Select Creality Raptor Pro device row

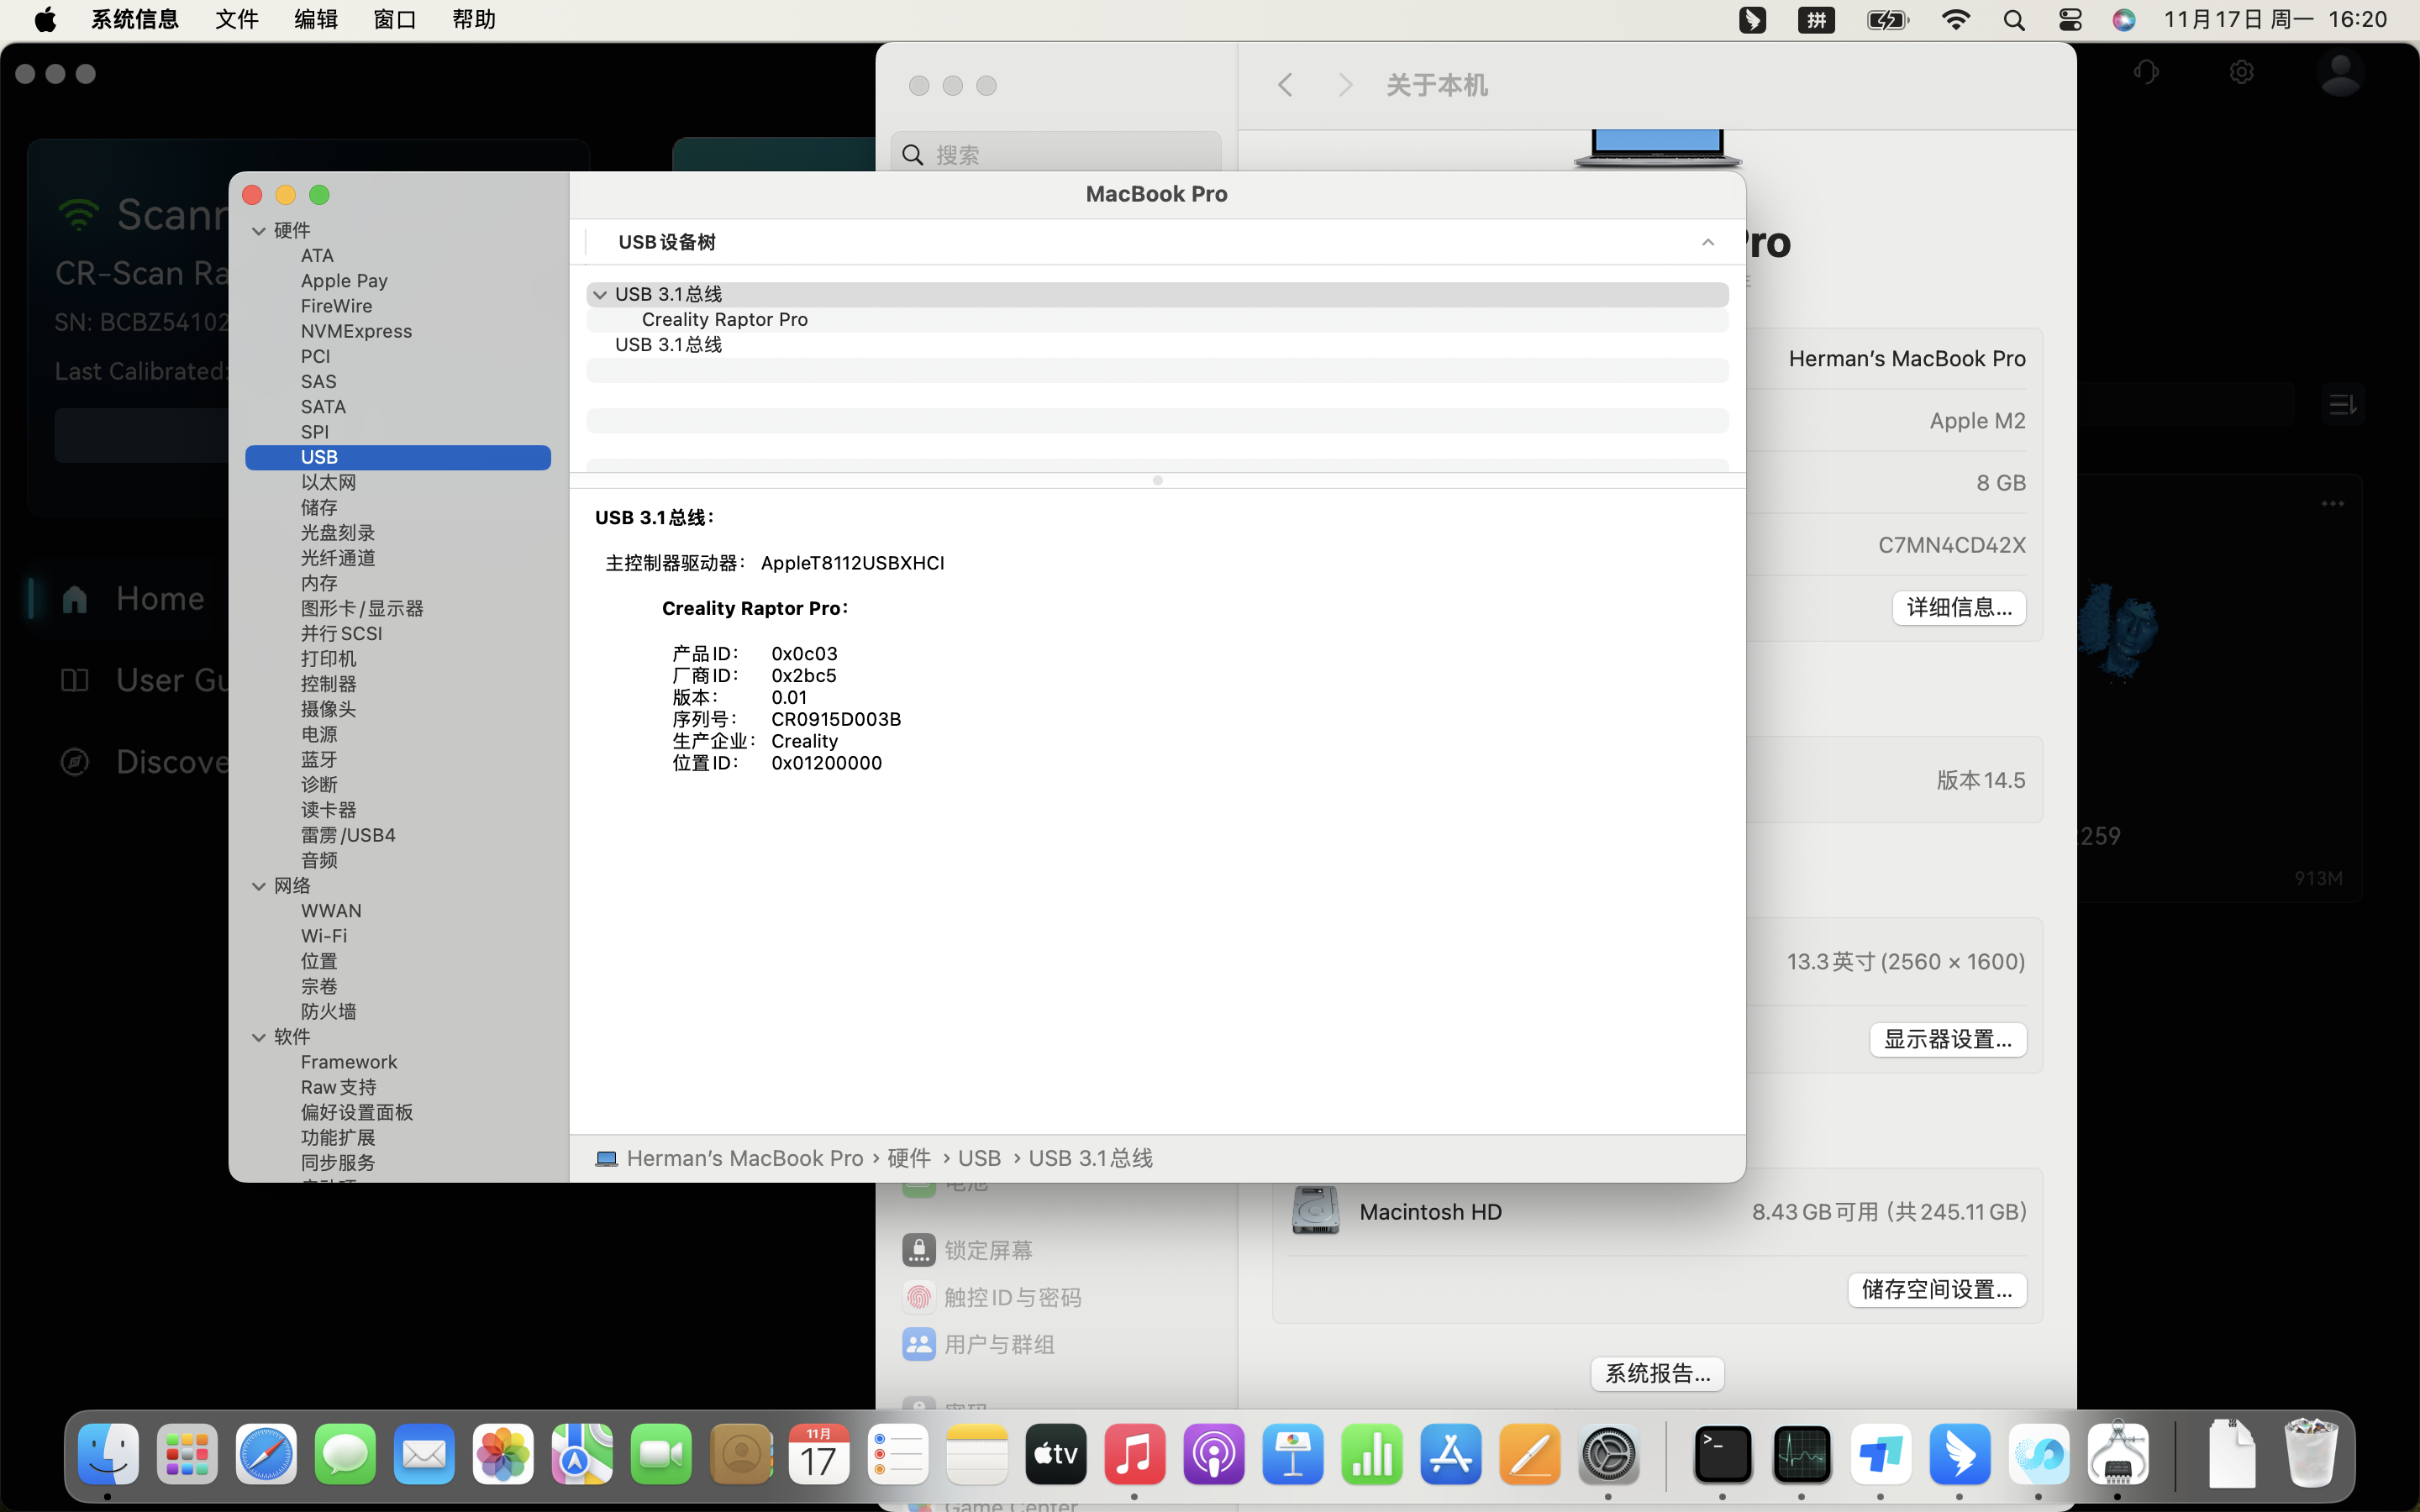[724, 320]
